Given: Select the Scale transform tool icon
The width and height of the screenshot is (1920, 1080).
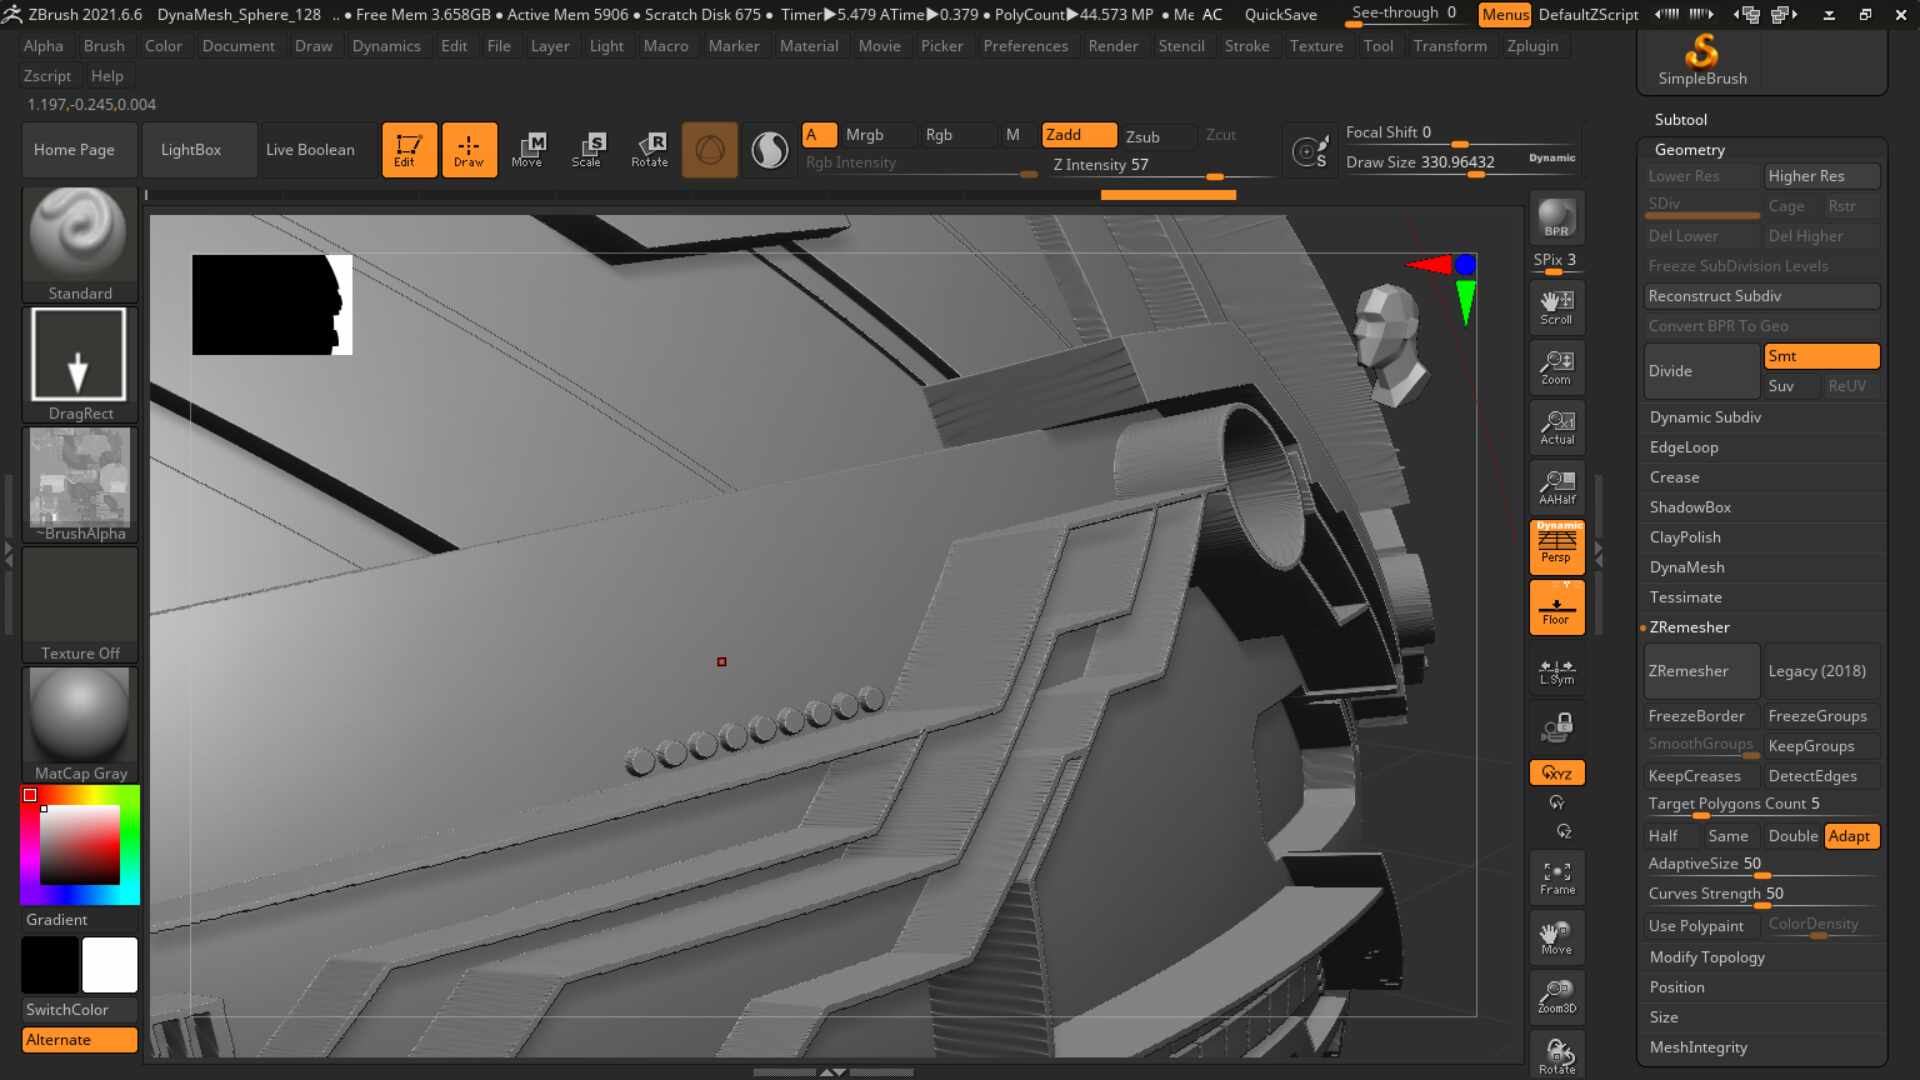Looking at the screenshot, I should 587,150.
